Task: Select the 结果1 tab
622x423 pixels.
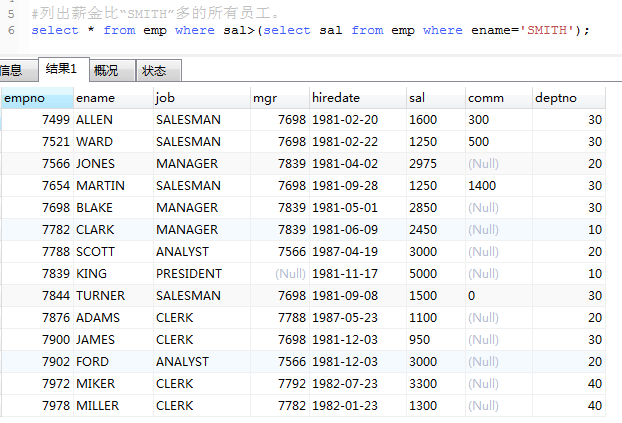Action: [63, 69]
